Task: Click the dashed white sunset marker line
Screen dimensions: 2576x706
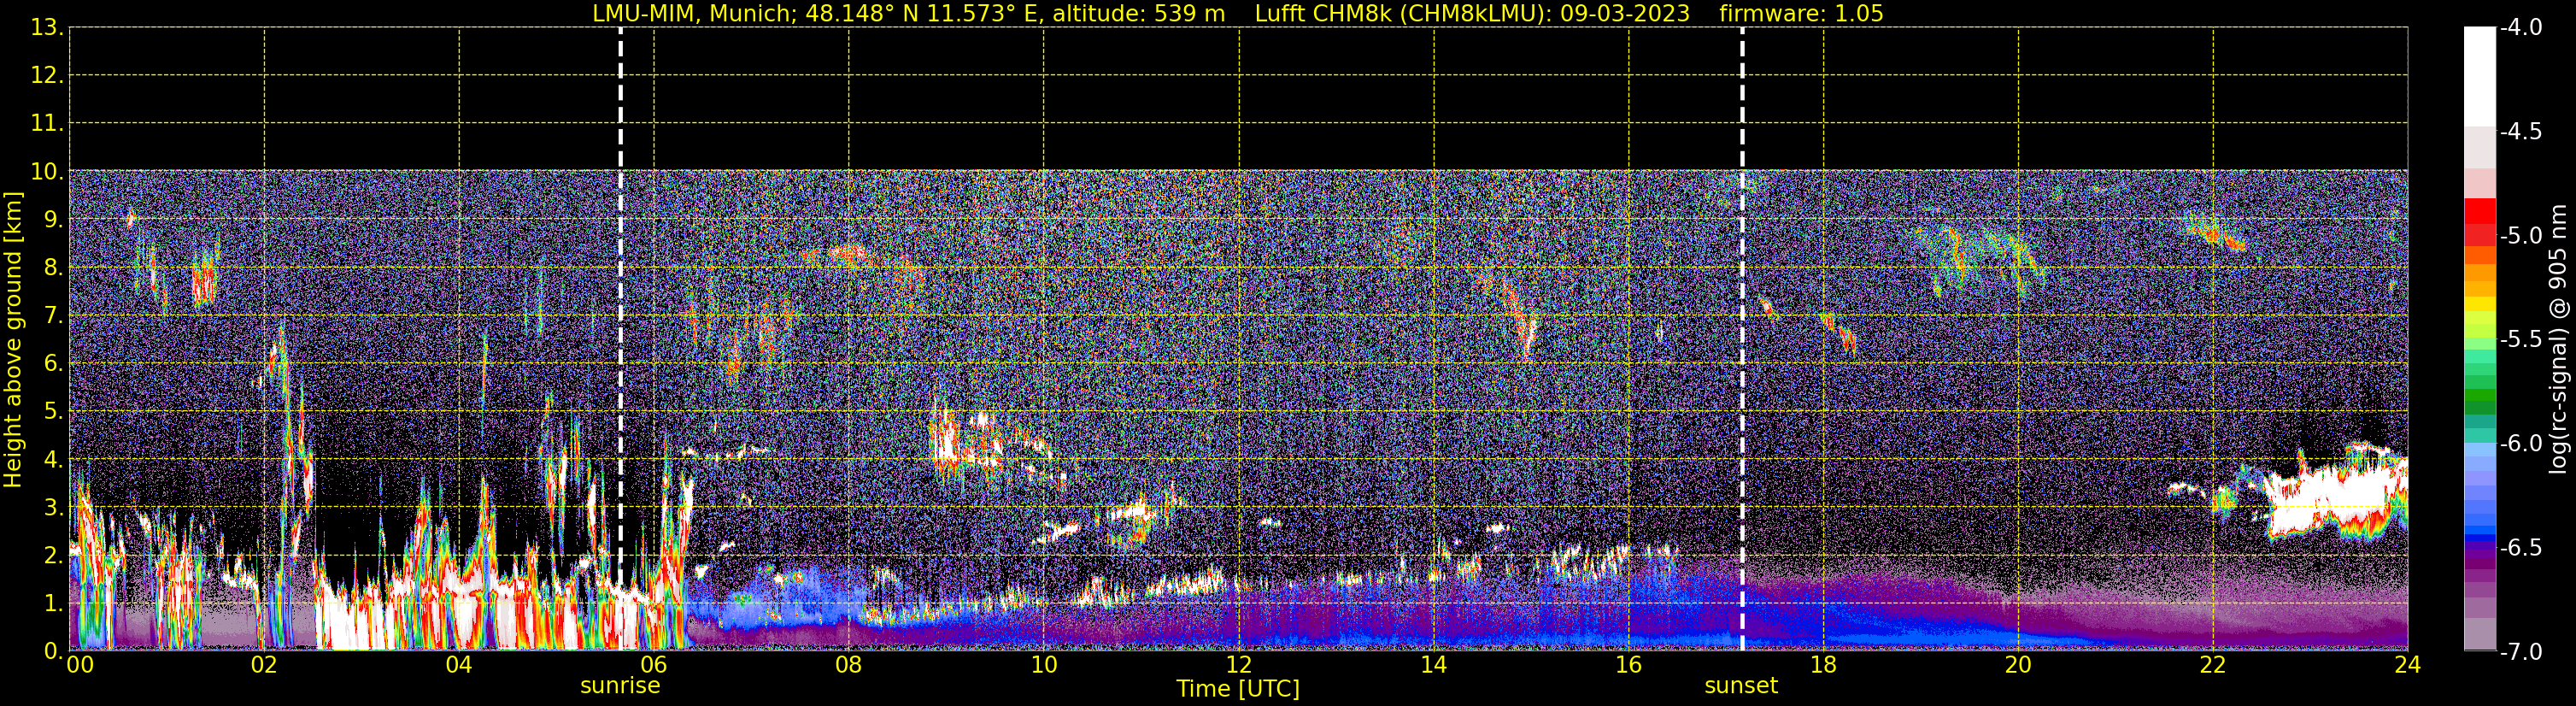Action: [x=1742, y=339]
